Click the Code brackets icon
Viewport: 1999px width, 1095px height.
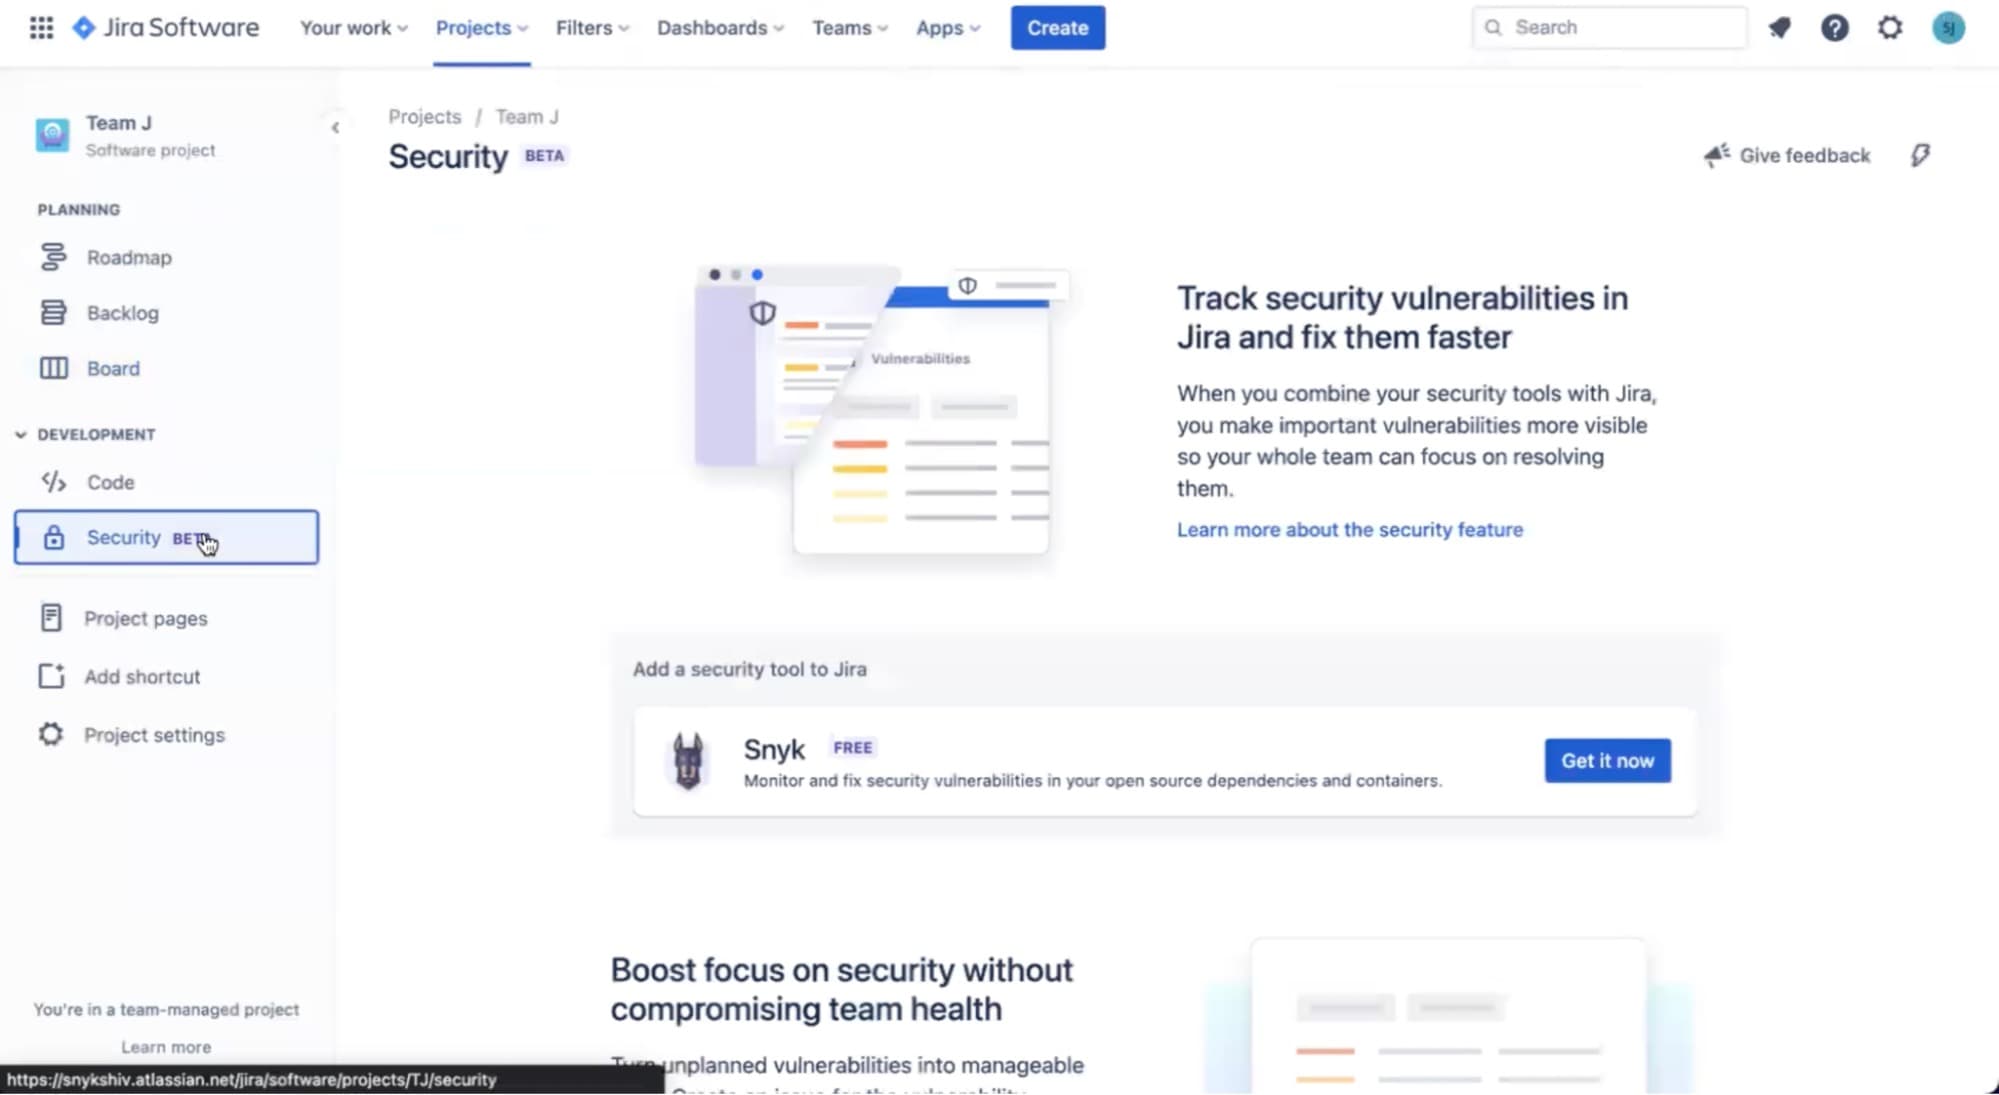[53, 482]
